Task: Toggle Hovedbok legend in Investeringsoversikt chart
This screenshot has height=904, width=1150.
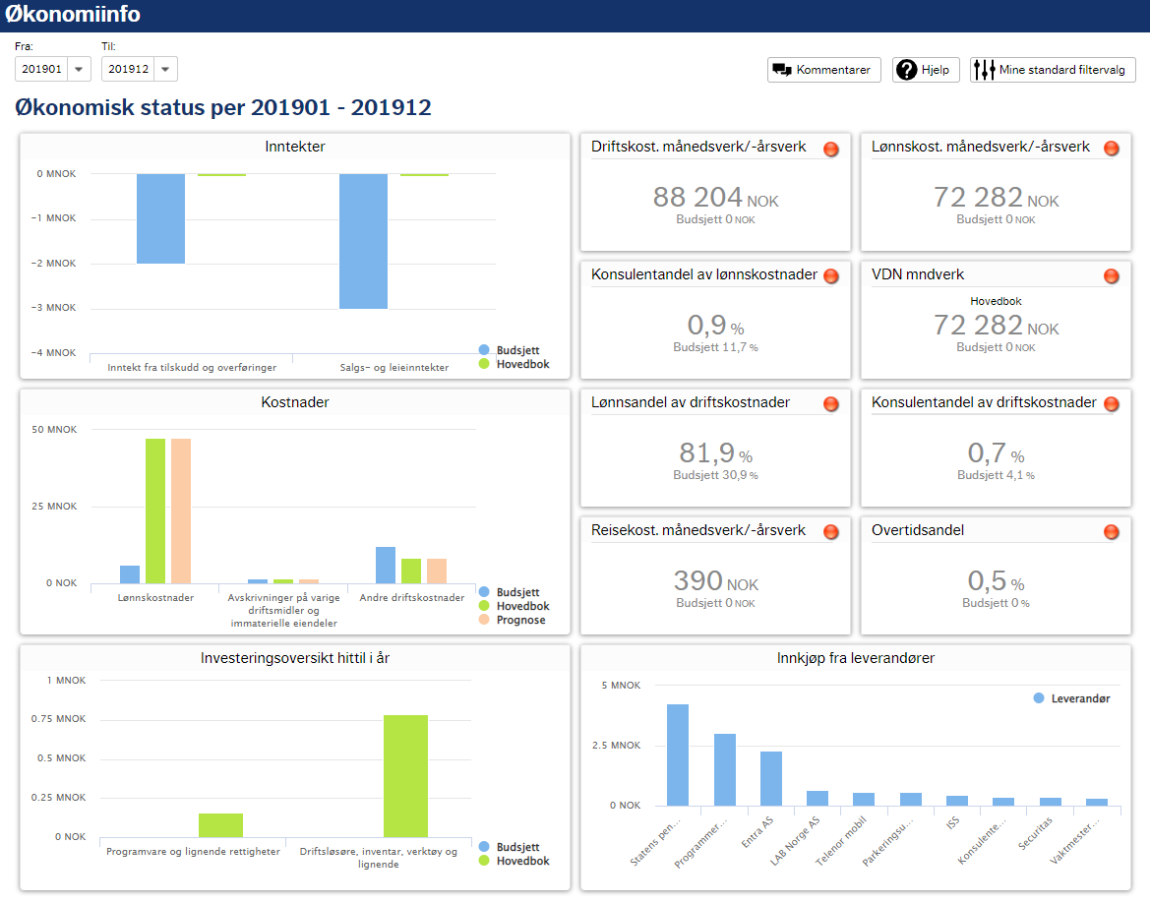Action: (x=514, y=861)
